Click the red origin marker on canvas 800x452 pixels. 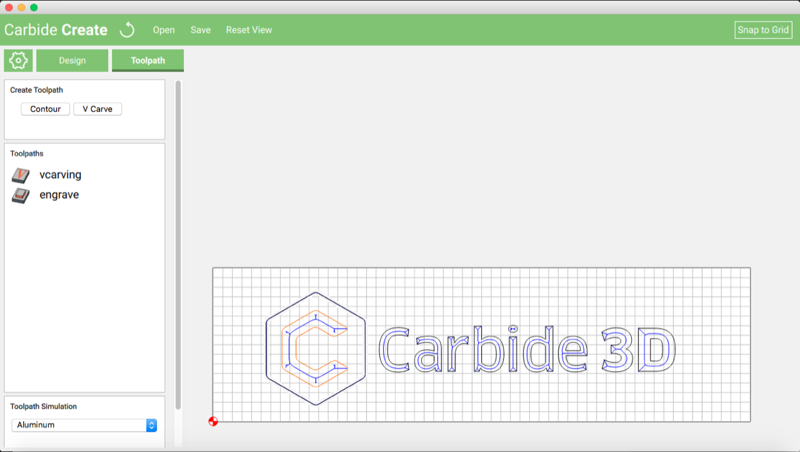[213, 421]
